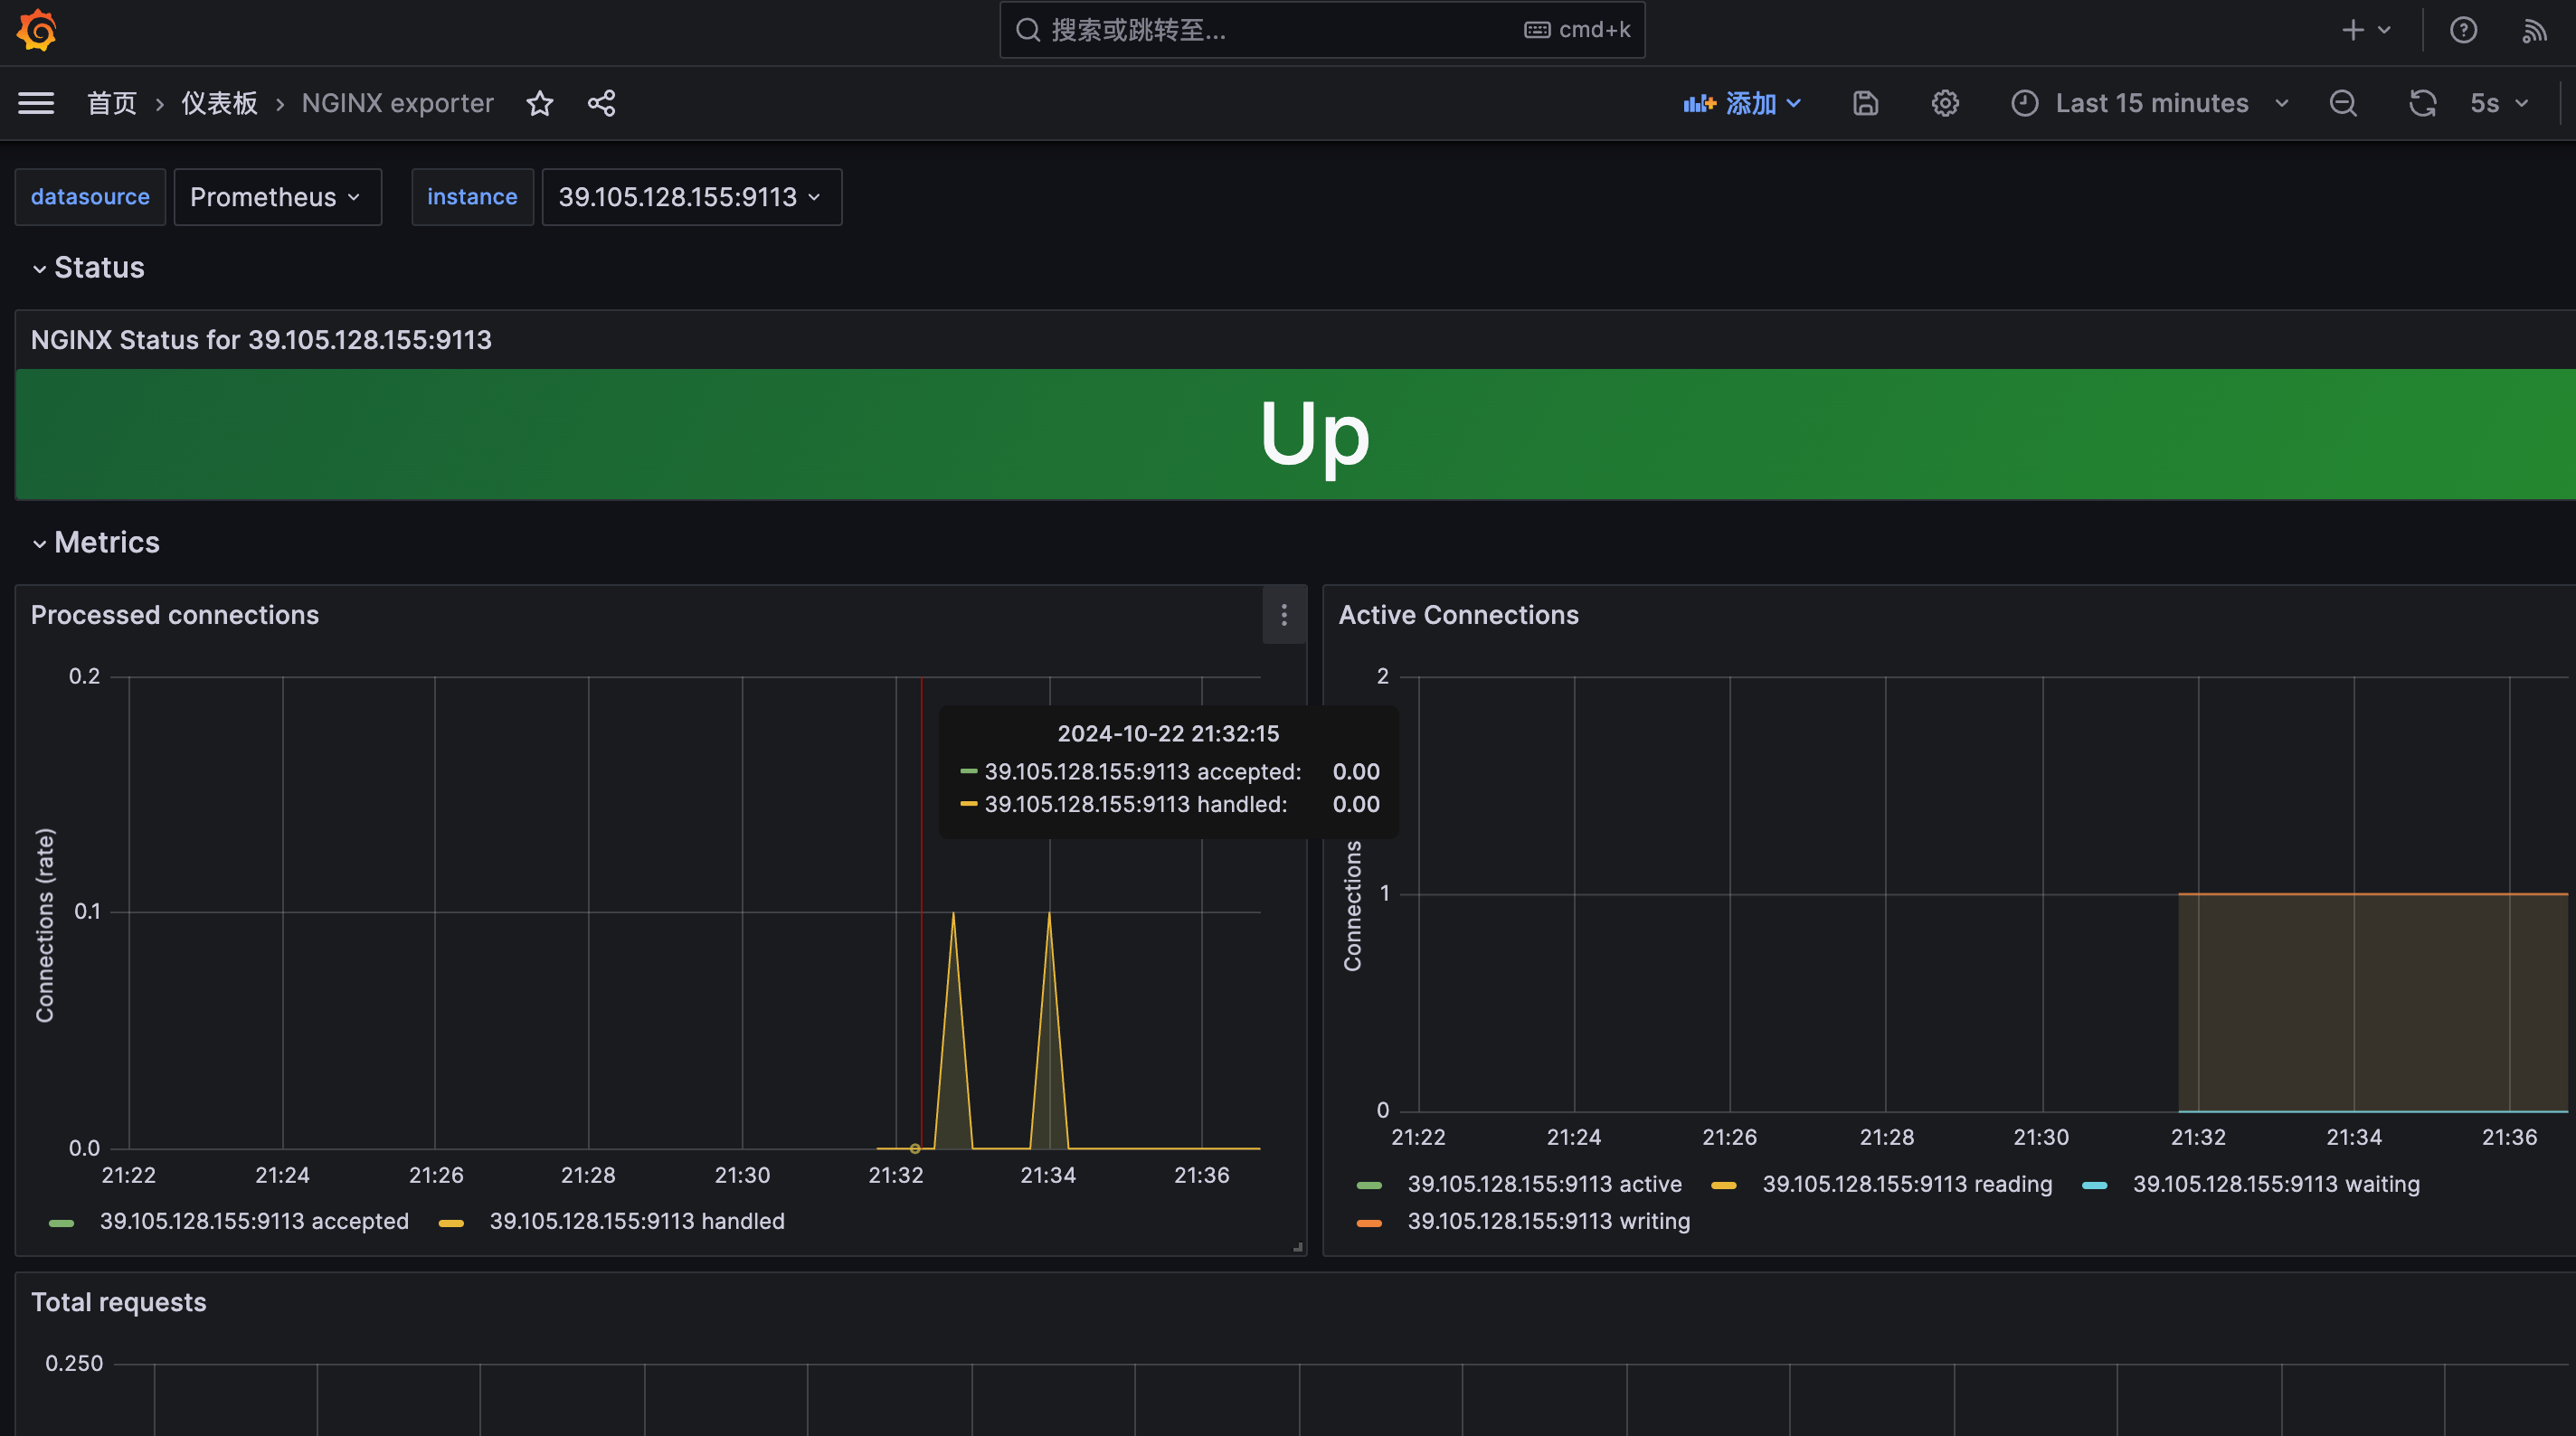Click the NGINX Status panel title
The image size is (2576, 1436).
pos(261,340)
